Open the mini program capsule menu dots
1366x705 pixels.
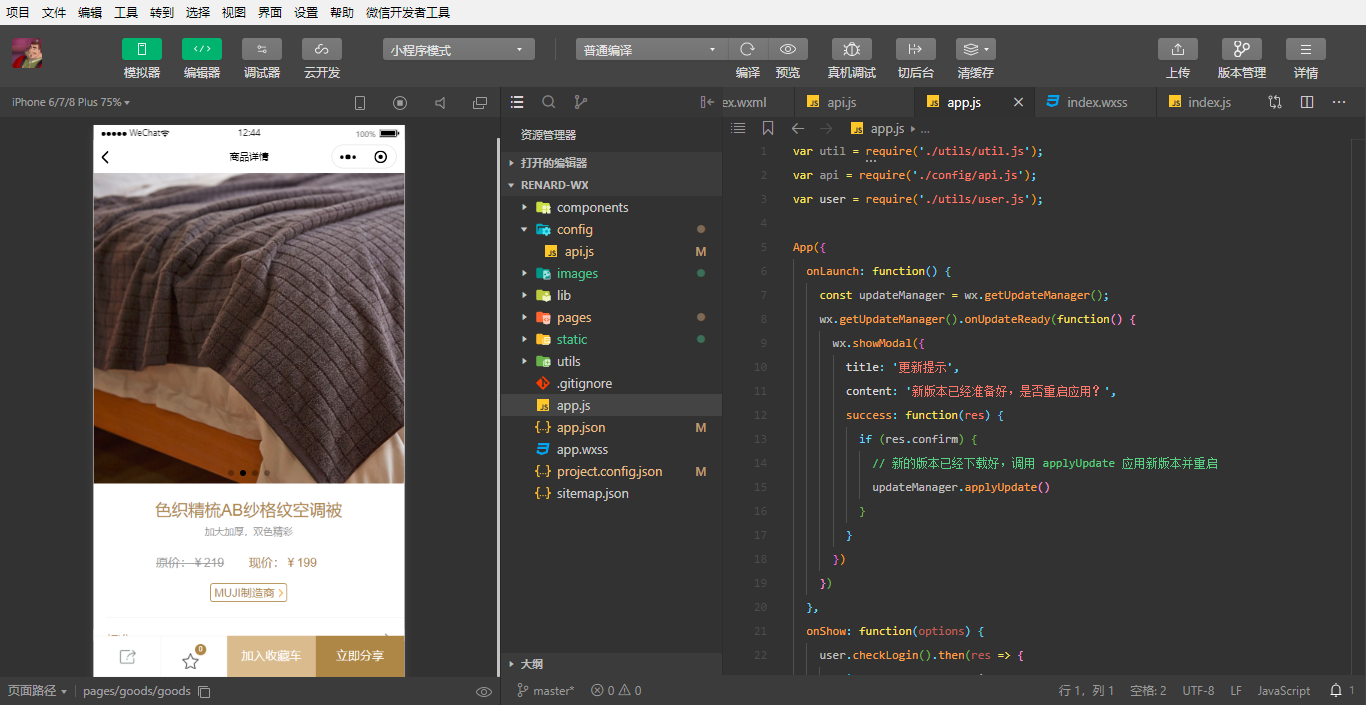(348, 157)
